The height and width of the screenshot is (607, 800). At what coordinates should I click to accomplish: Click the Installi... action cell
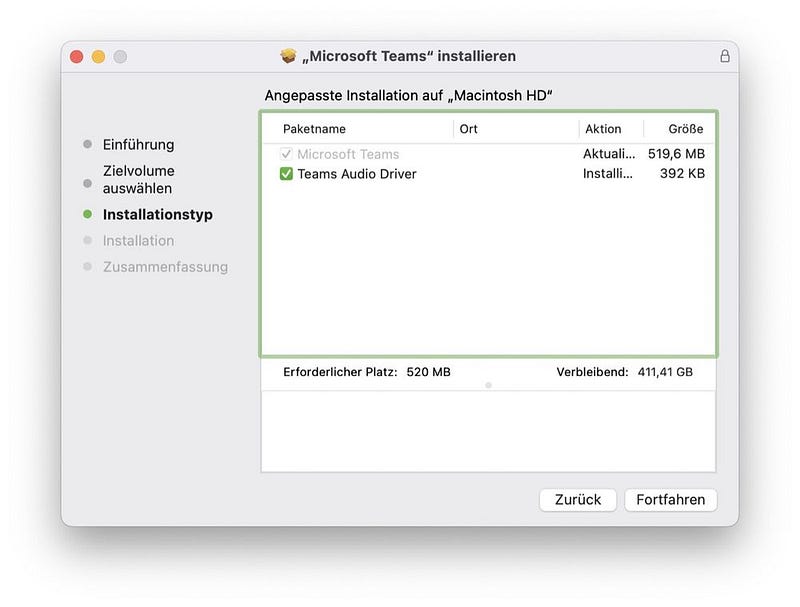coord(607,173)
